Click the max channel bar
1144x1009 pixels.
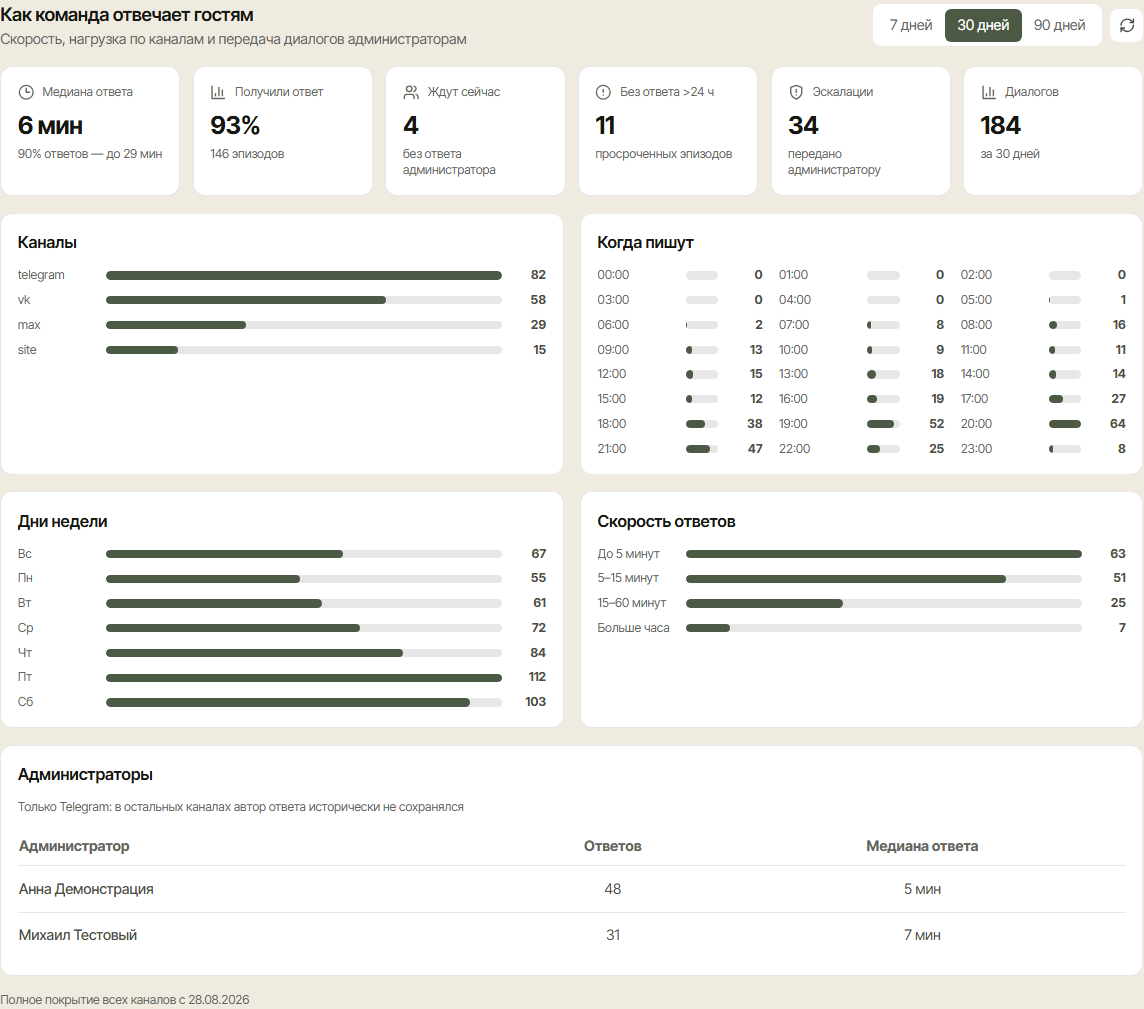point(304,325)
